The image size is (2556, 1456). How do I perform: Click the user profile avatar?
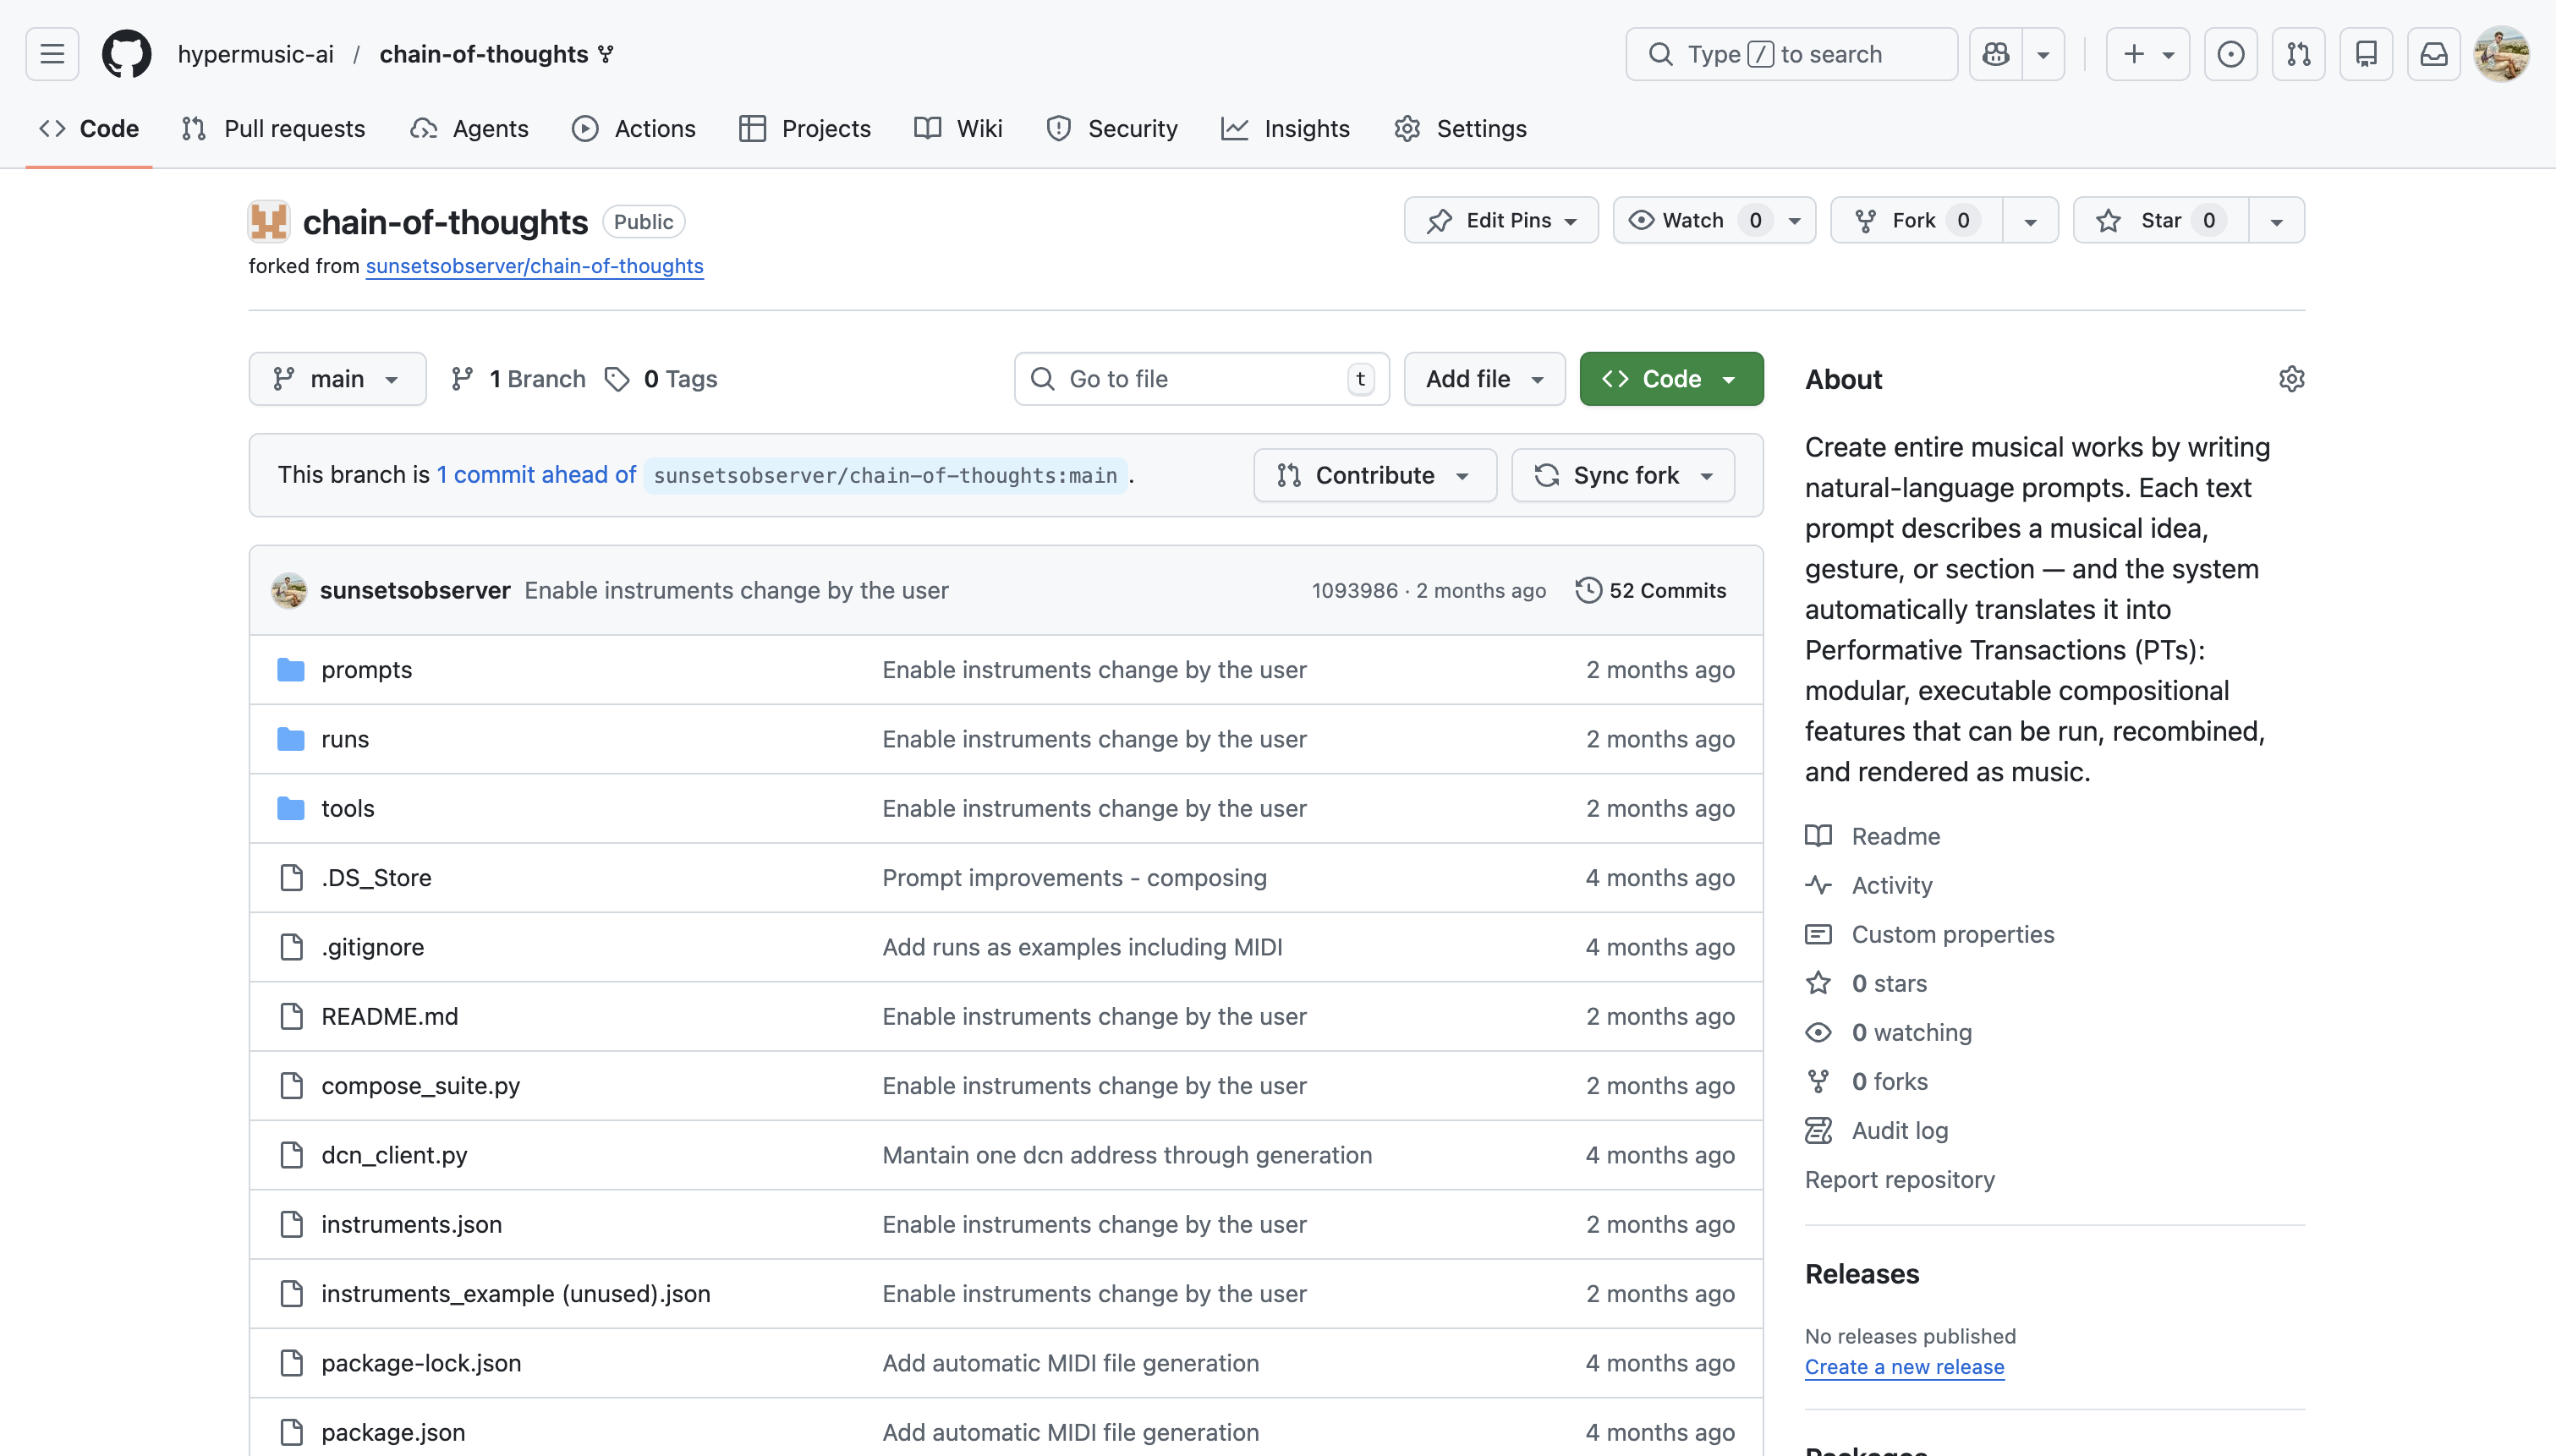point(2502,54)
